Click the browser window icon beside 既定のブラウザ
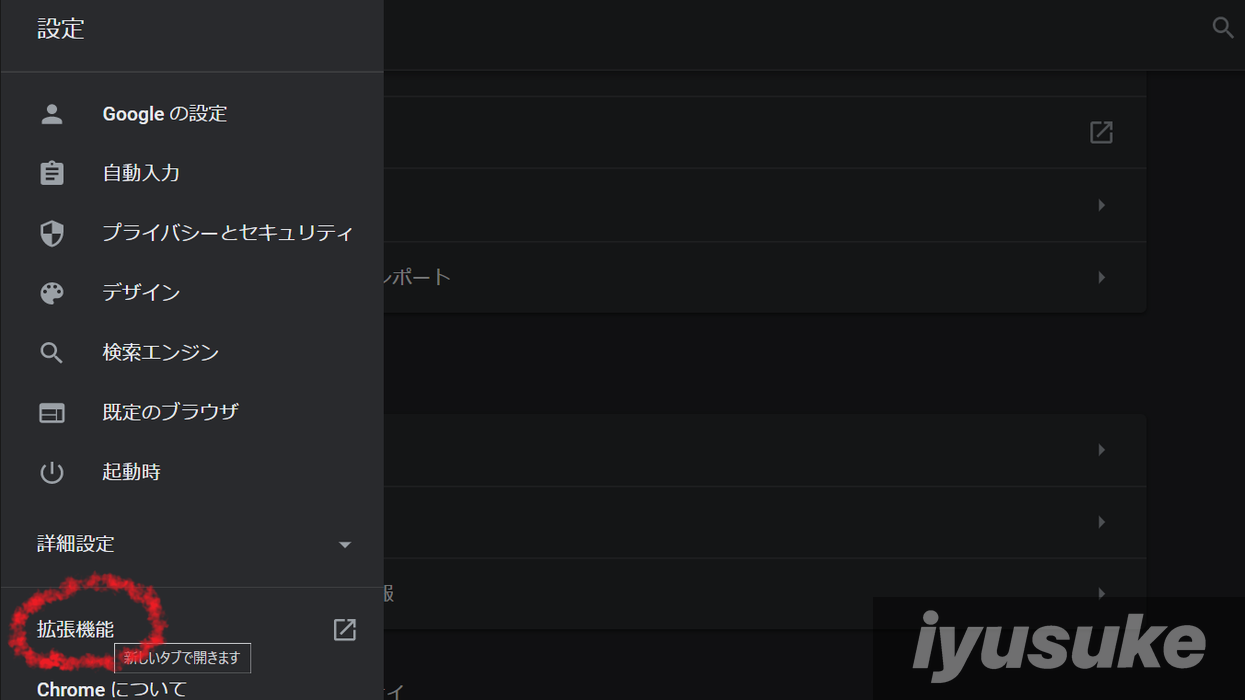1245x700 pixels. point(52,412)
